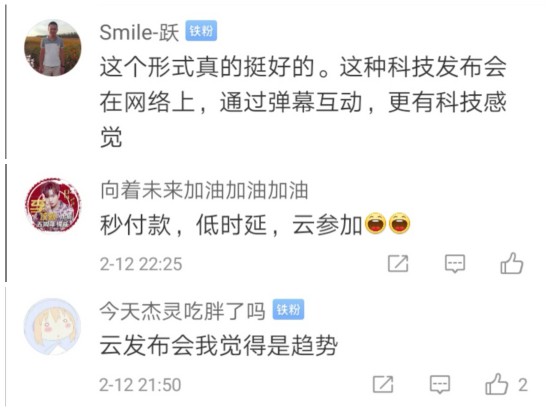
Task: Share the 云发布会我觉得是趋势 comment
Action: (383, 385)
